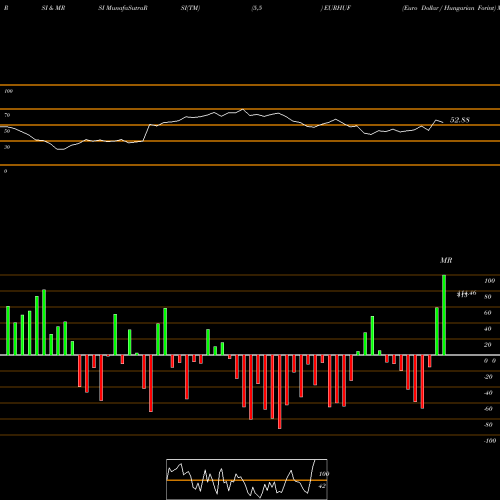Click the -60 label on the MR axis
The height and width of the screenshot is (500, 500).
click(488, 409)
